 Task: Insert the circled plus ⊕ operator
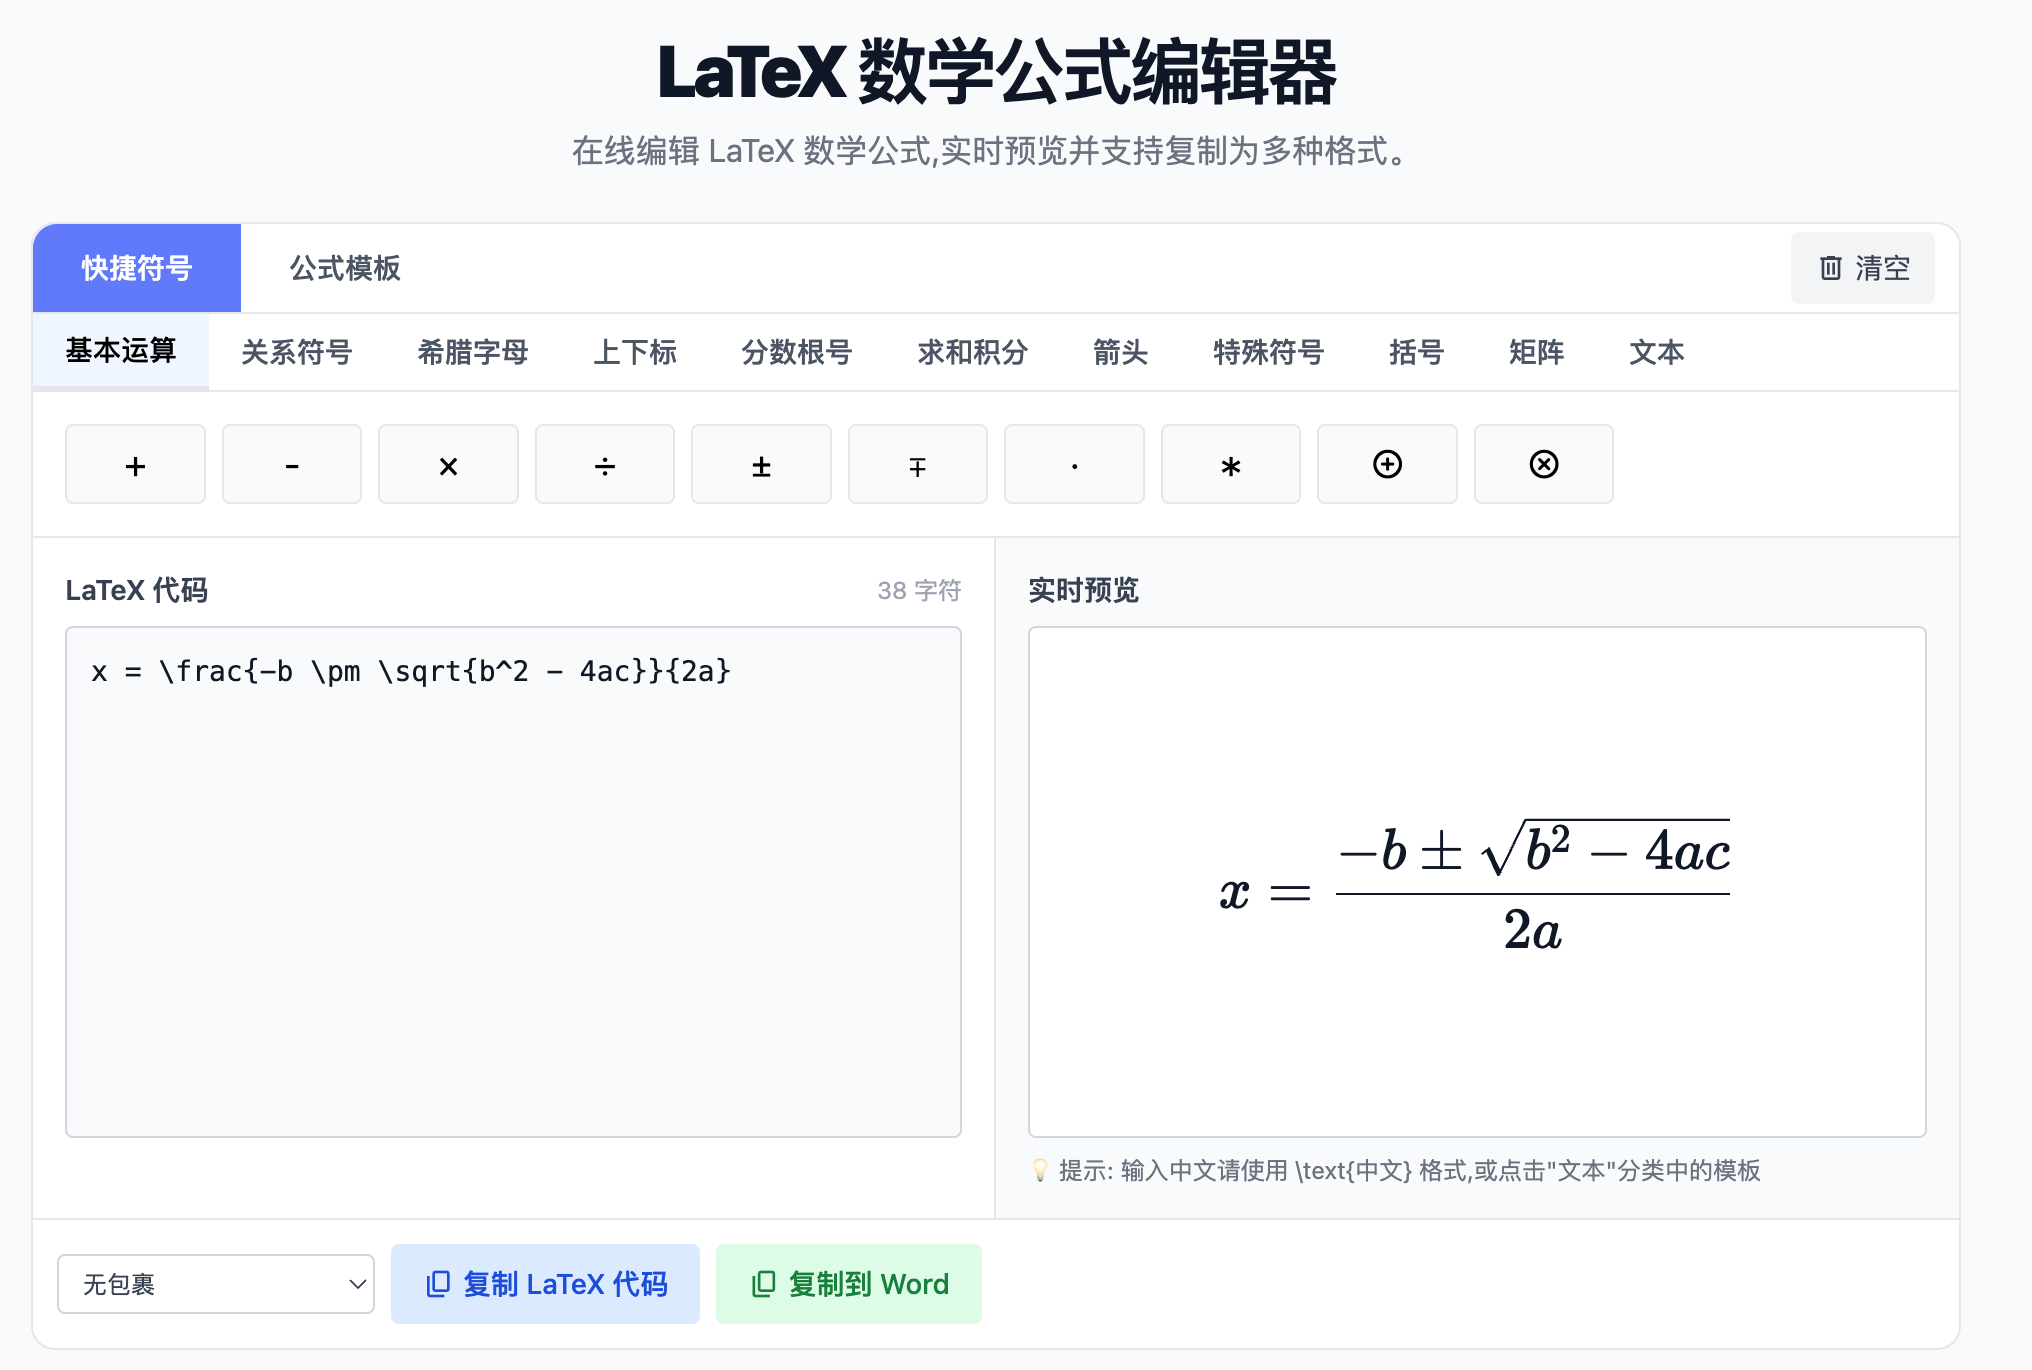1387,464
